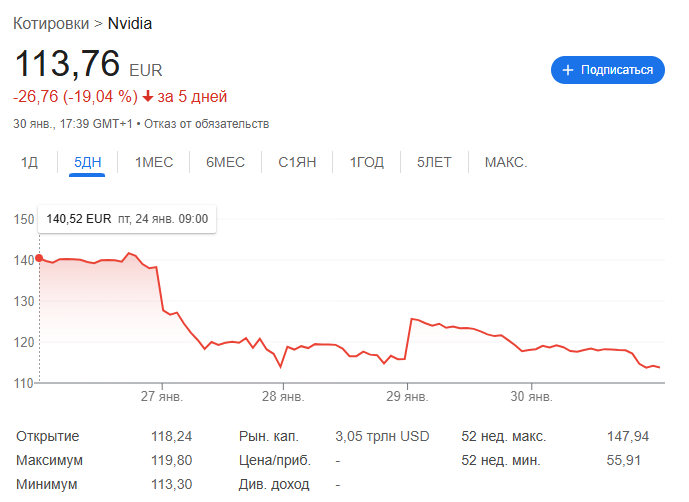Select the 5ДН time range tab
The image size is (689, 502).
pyautogui.click(x=87, y=162)
